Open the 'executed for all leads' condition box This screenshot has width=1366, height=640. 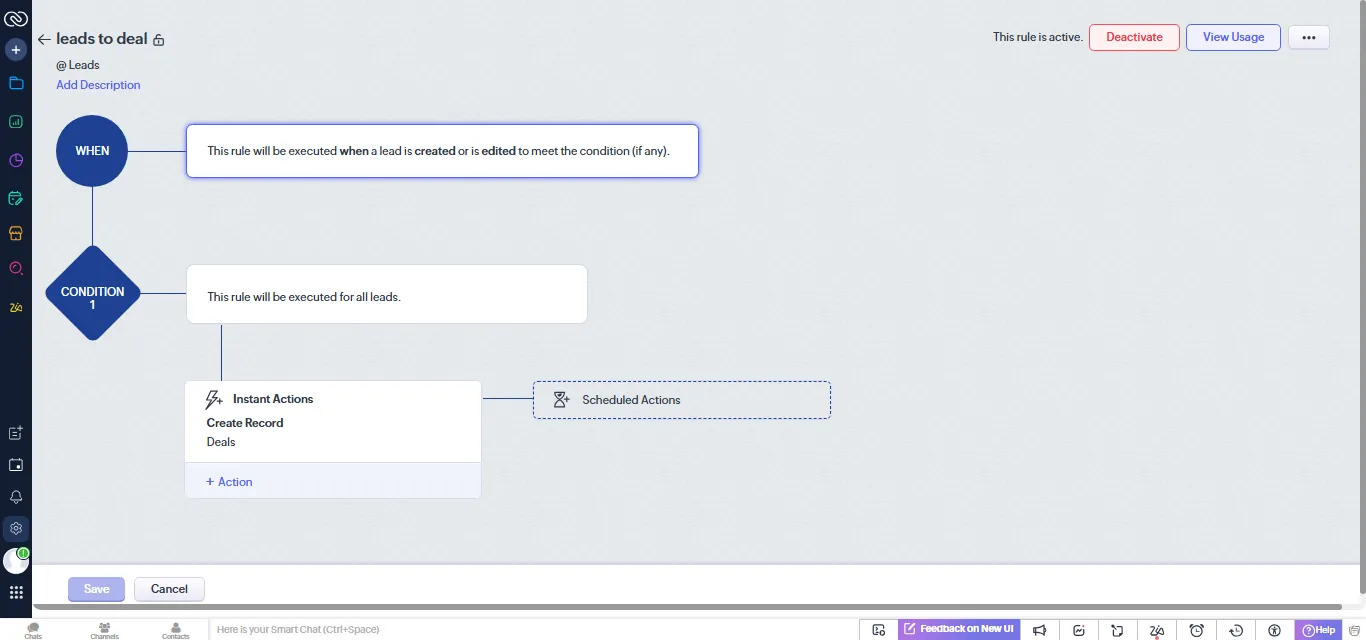coord(386,294)
